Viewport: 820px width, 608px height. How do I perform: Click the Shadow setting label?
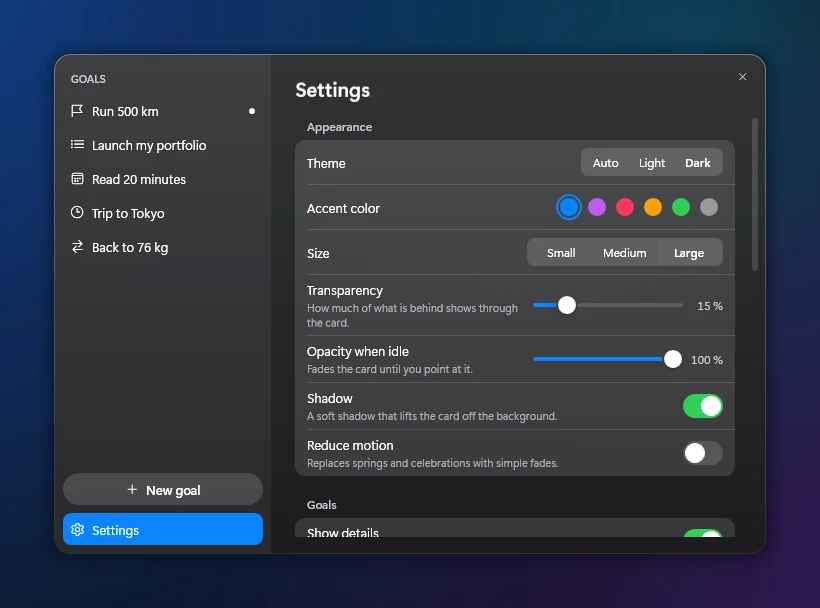pyautogui.click(x=329, y=398)
